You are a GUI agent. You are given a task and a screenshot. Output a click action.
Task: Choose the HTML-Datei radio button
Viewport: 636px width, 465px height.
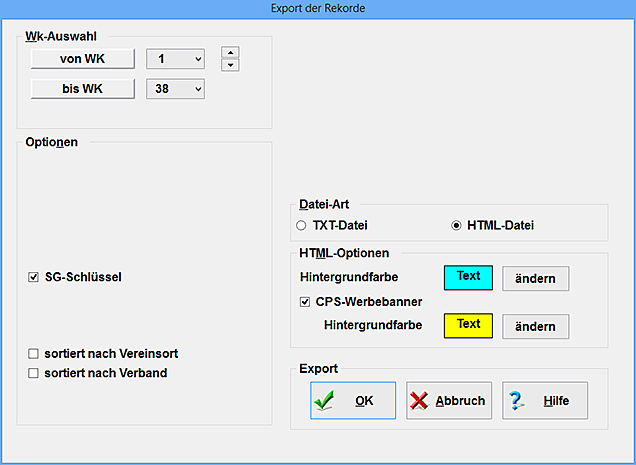(x=457, y=225)
